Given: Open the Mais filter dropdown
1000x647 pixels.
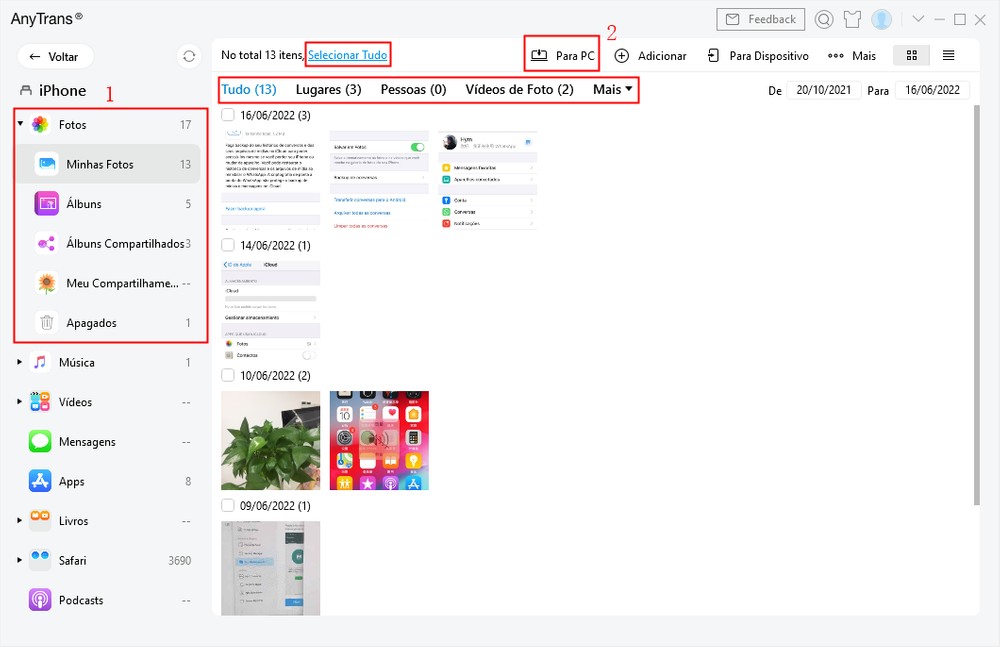Looking at the screenshot, I should [x=613, y=89].
